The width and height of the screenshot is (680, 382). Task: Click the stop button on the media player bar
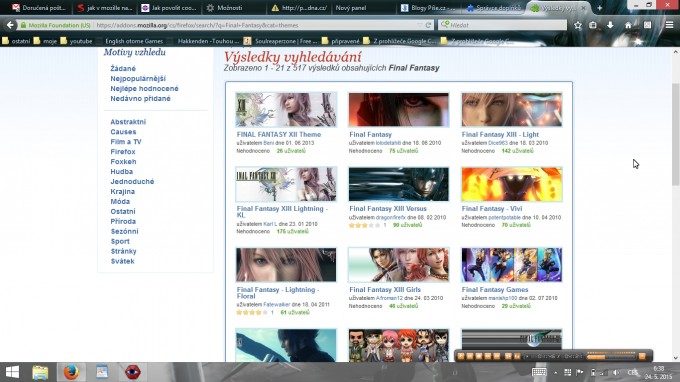click(x=479, y=356)
